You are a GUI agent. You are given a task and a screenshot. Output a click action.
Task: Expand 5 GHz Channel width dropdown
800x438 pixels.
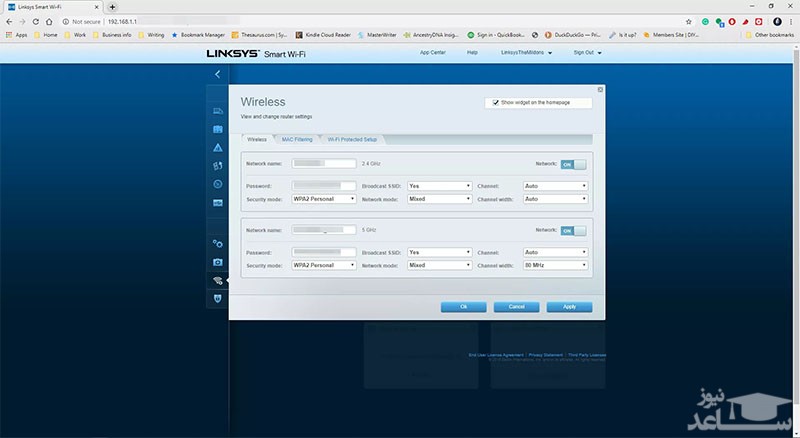(555, 265)
